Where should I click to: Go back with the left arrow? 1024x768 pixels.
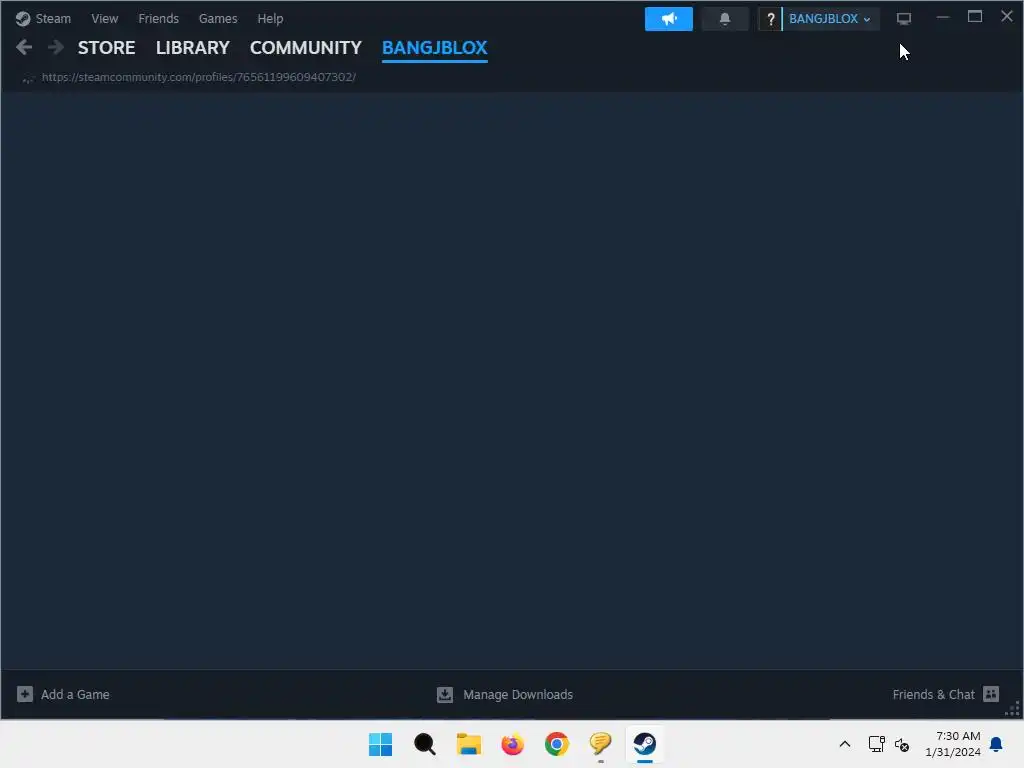pyautogui.click(x=24, y=48)
